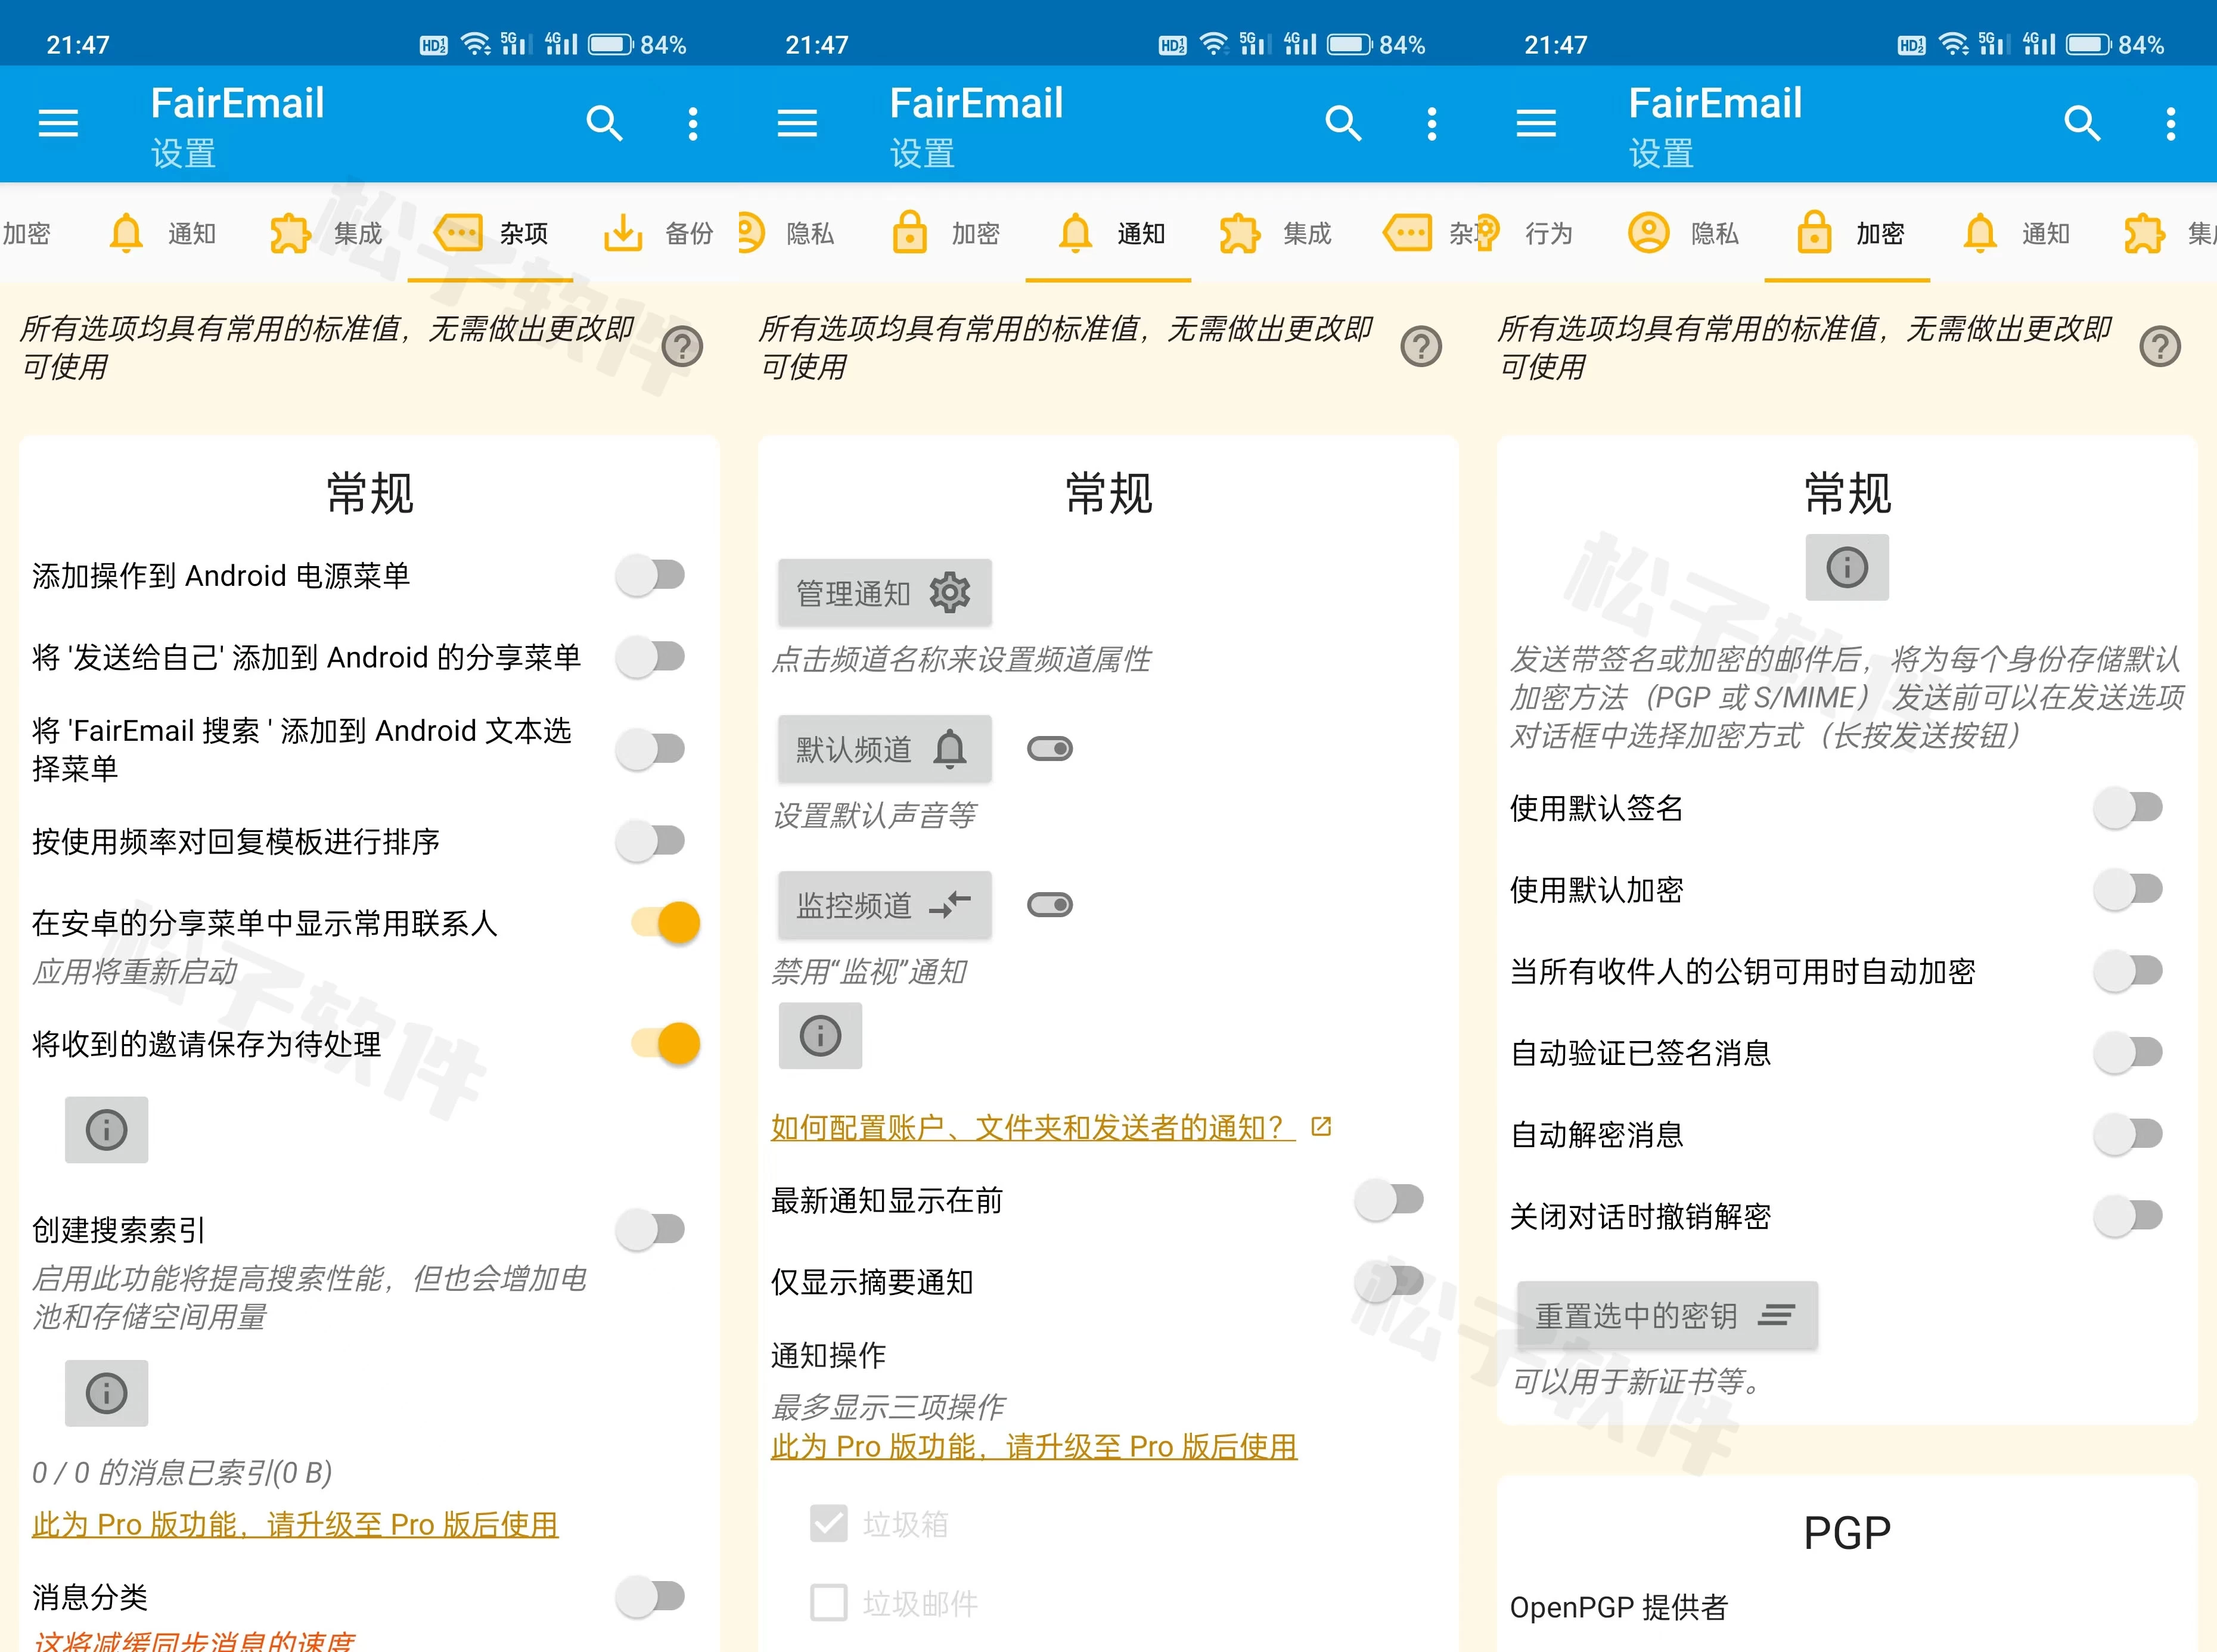Open hamburger menu in left screen
2217x1652 pixels.
[58, 123]
